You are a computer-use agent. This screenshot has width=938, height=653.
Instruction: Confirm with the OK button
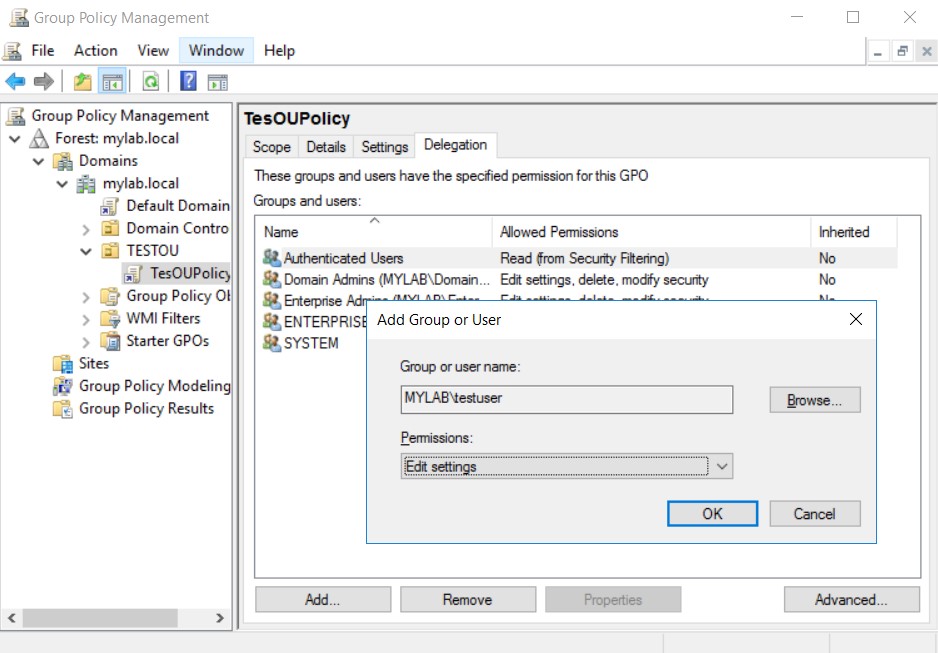pyautogui.click(x=712, y=514)
